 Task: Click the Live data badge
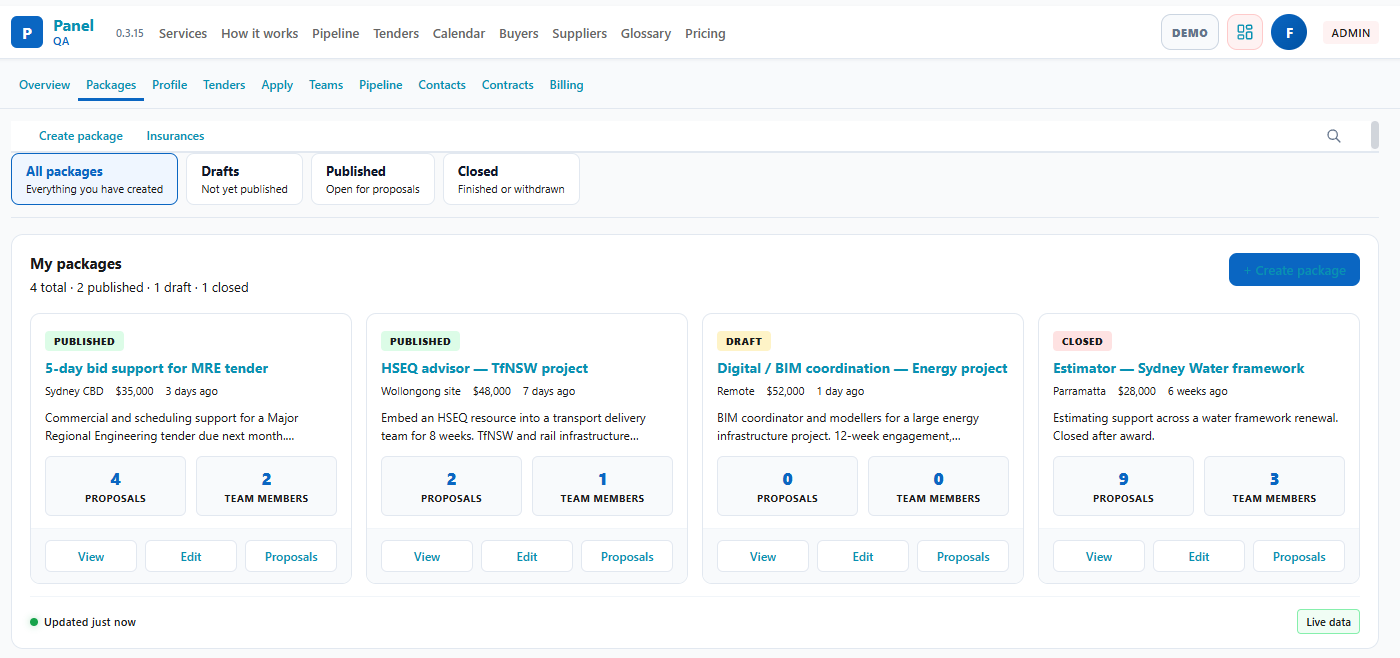pos(1328,622)
